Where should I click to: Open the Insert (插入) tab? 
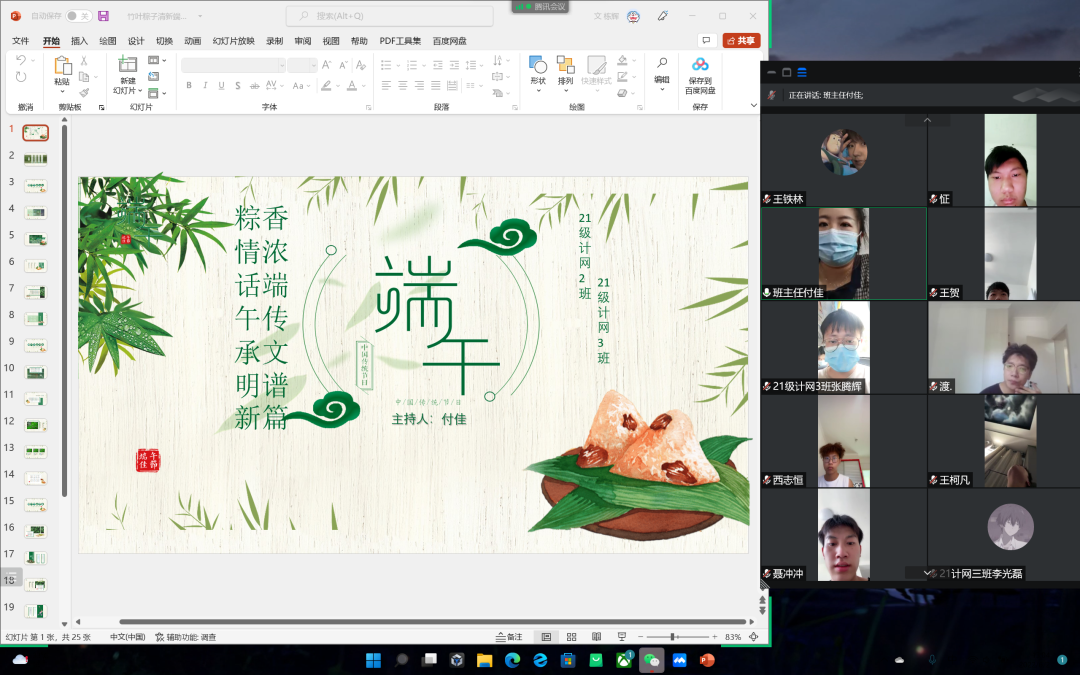[x=79, y=41]
